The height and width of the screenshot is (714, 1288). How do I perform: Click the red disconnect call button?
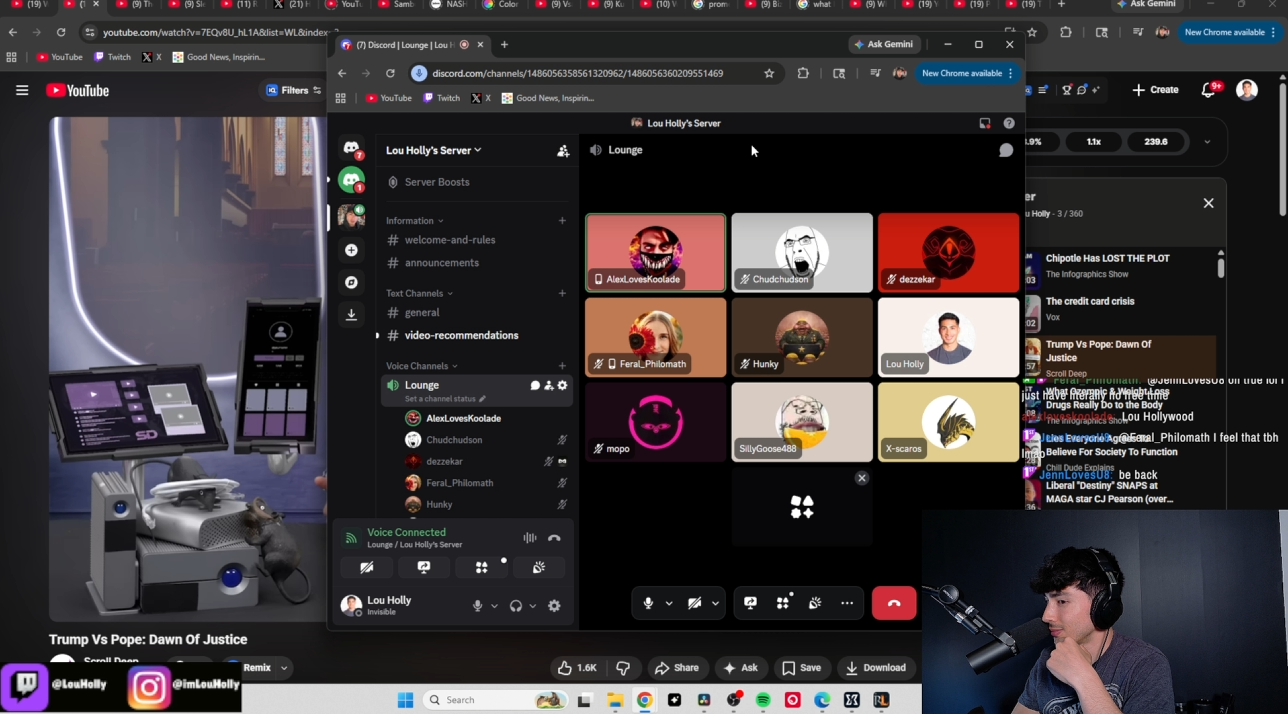tap(894, 603)
